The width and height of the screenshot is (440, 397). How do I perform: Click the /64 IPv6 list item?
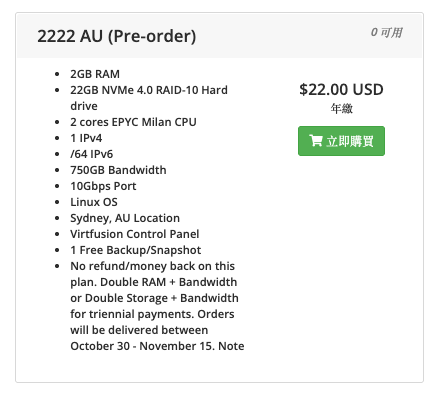[92, 154]
